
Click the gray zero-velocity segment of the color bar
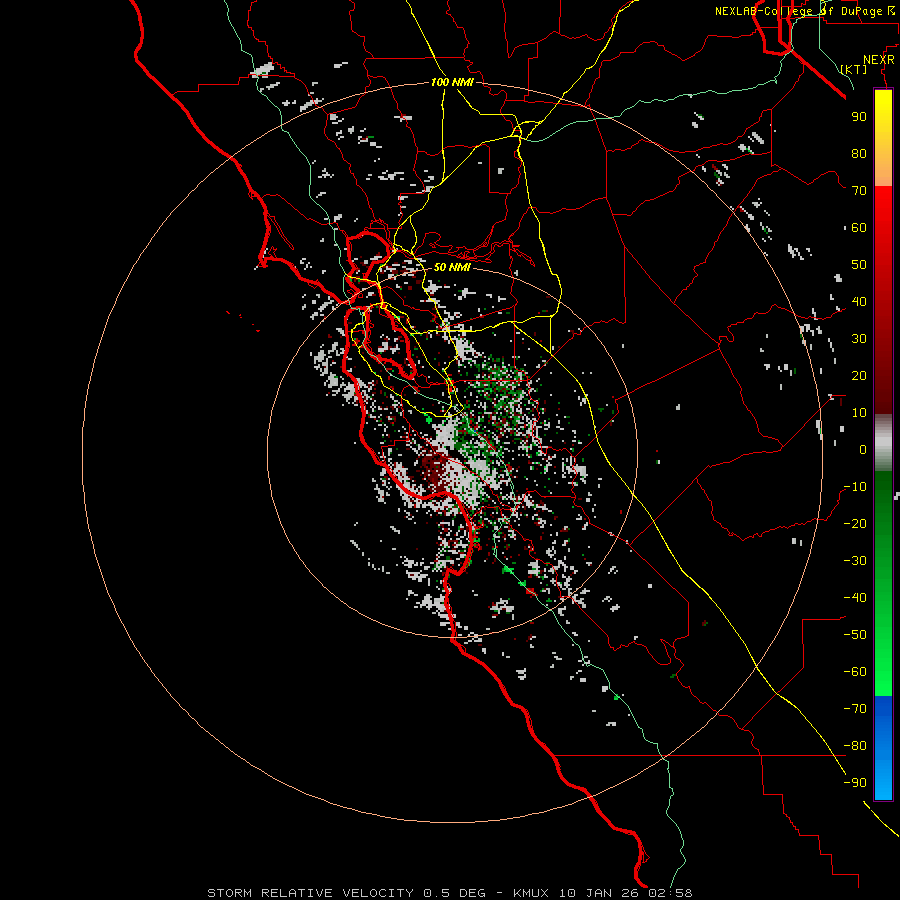click(883, 442)
